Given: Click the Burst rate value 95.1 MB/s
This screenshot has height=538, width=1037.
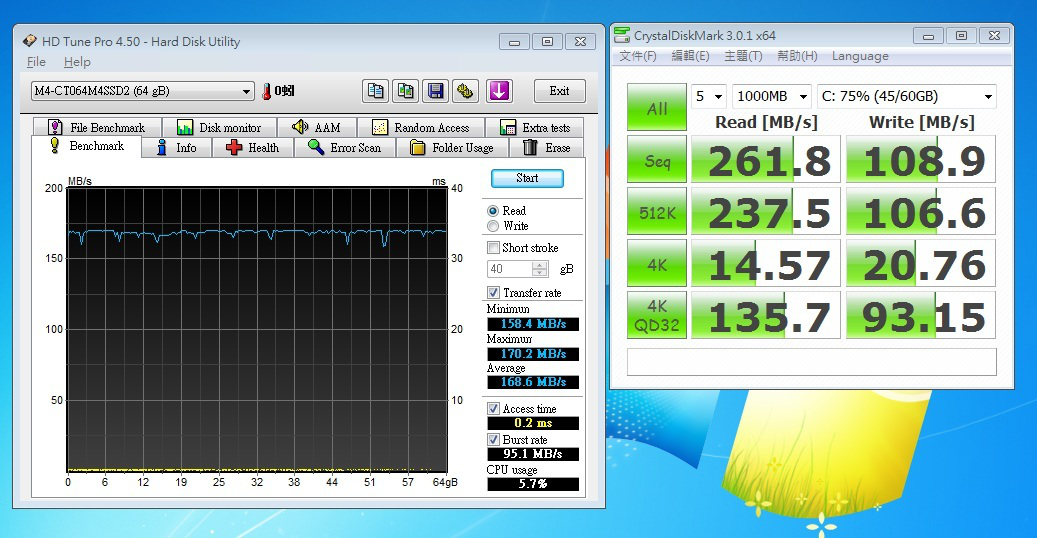Looking at the screenshot, I should click(x=533, y=454).
